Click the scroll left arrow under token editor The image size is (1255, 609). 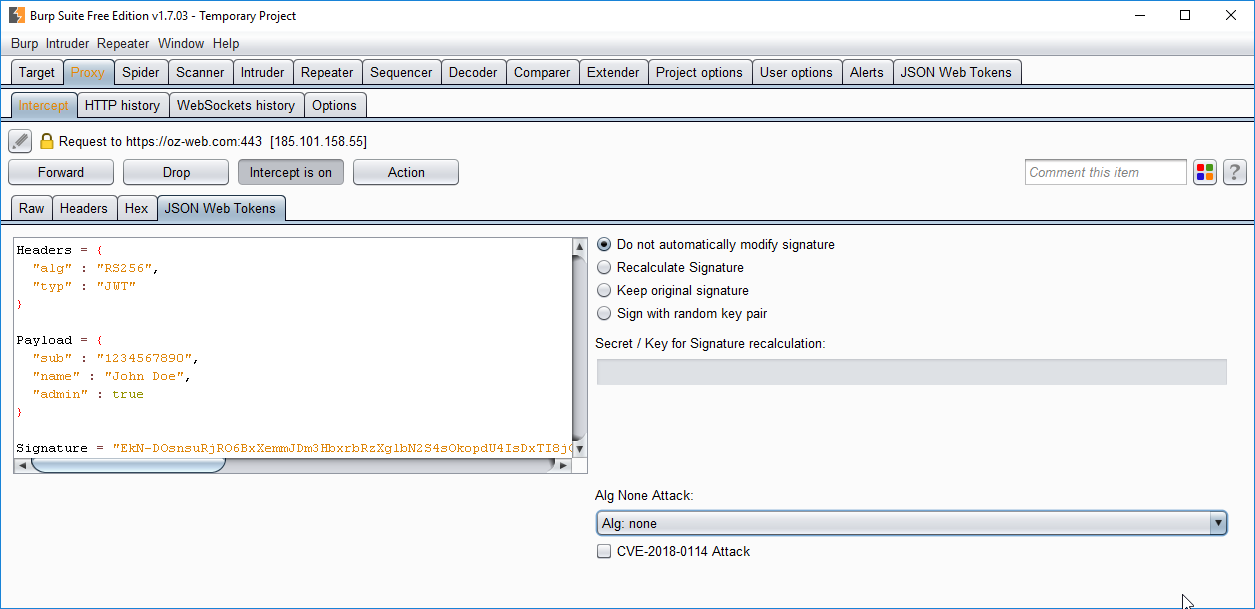coord(22,465)
